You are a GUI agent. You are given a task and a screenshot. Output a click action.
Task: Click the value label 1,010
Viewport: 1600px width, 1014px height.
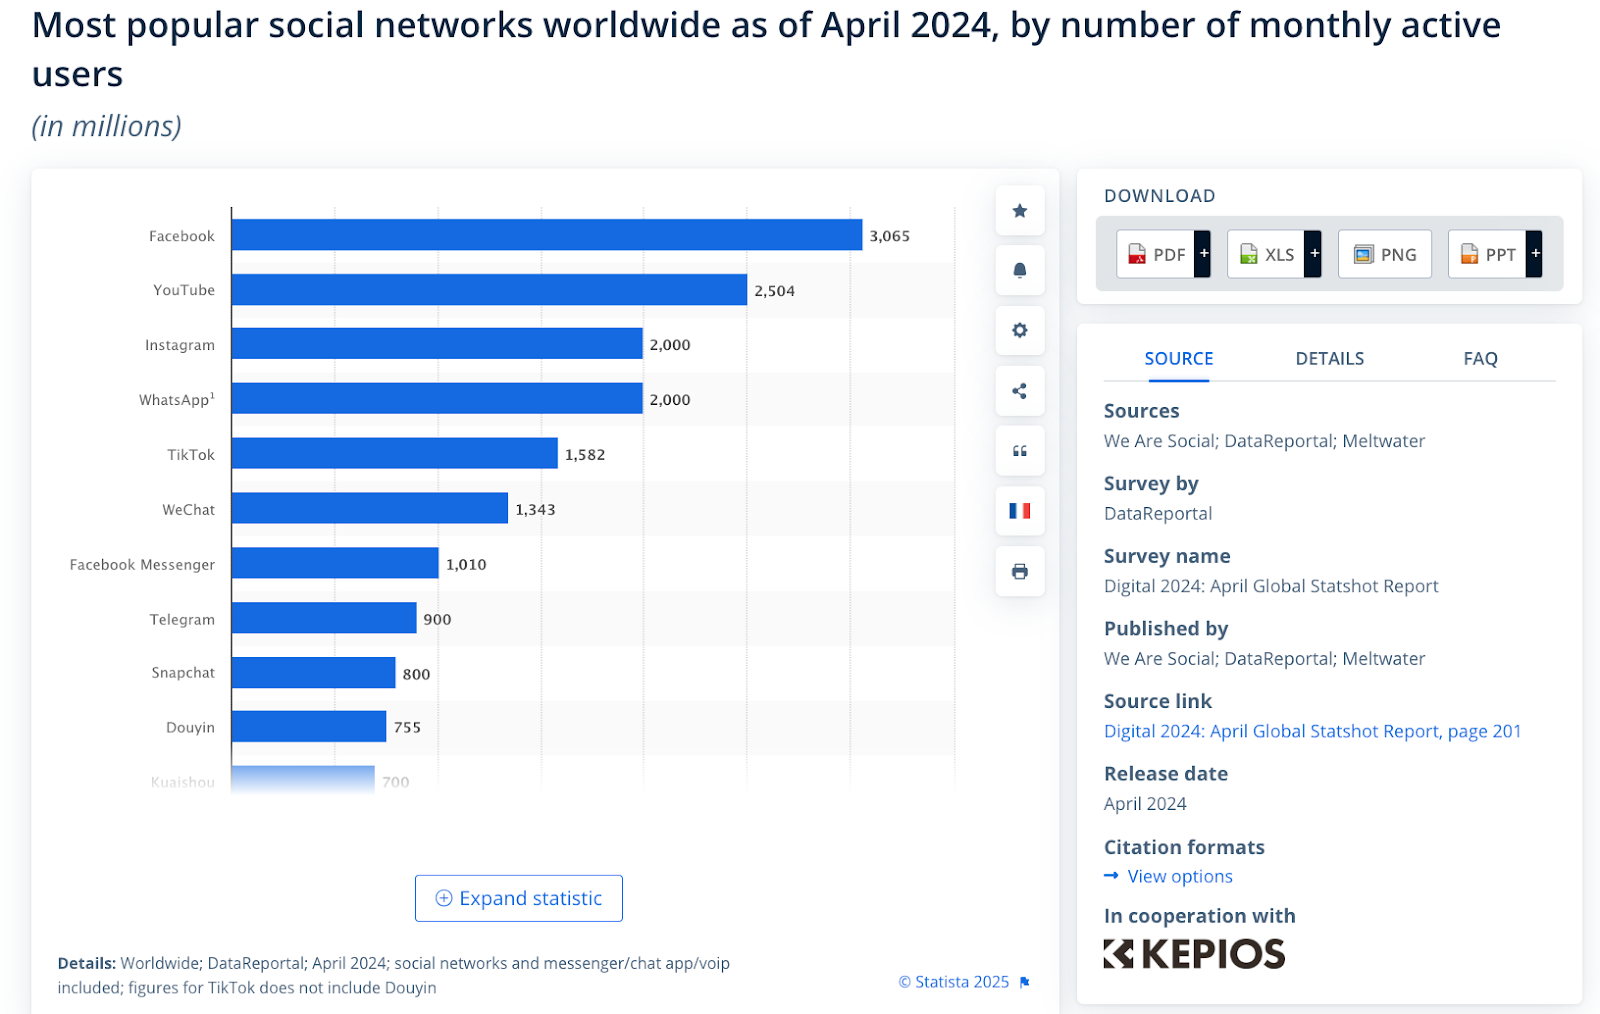pyautogui.click(x=466, y=565)
